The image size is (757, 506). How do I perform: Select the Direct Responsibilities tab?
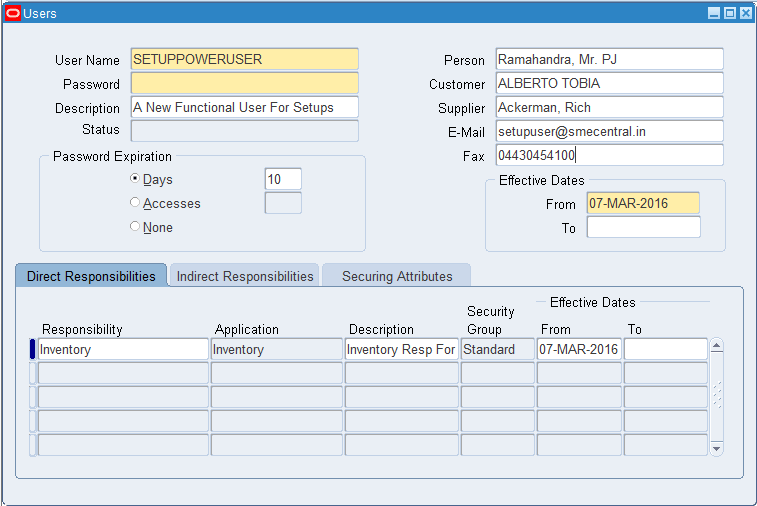91,276
